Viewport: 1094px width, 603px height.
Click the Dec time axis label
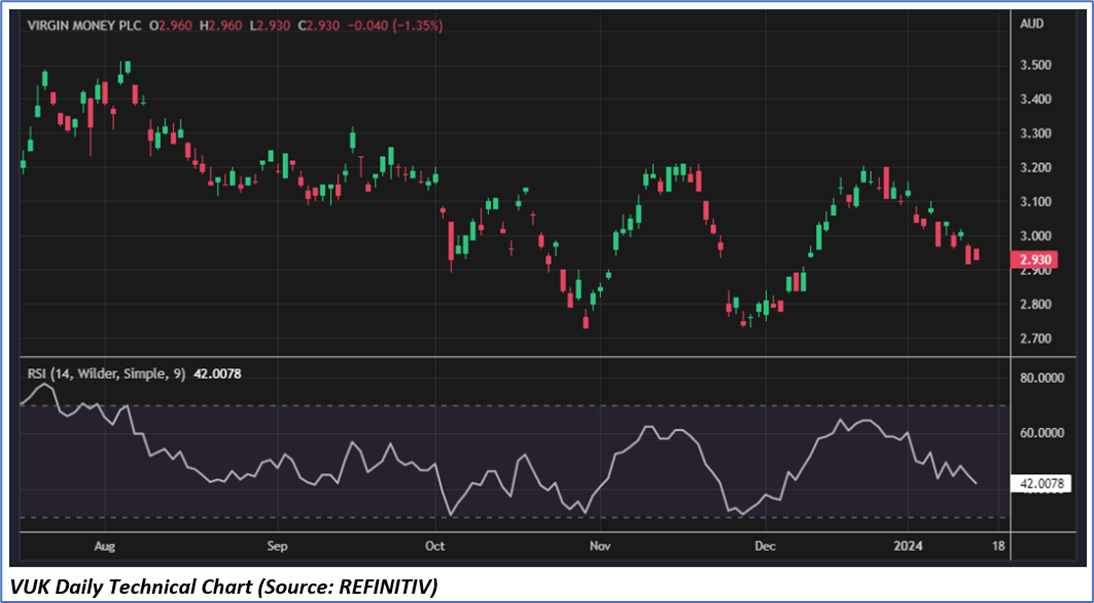pos(765,546)
